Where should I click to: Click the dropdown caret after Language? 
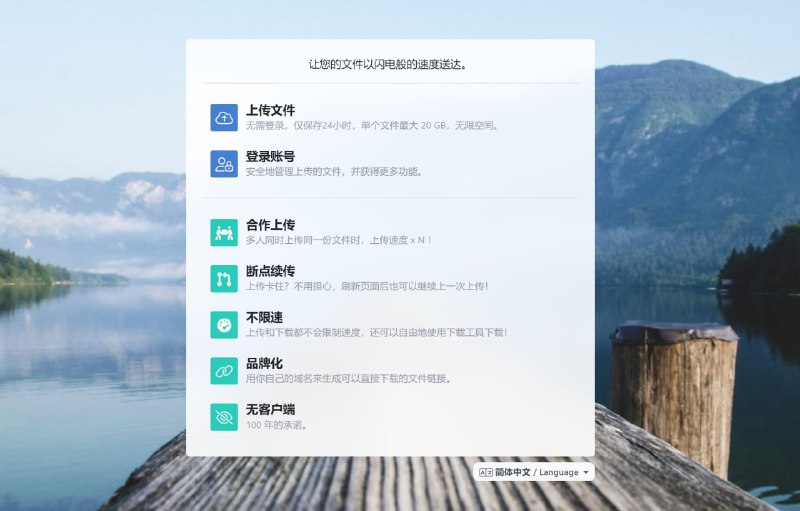click(x=586, y=473)
